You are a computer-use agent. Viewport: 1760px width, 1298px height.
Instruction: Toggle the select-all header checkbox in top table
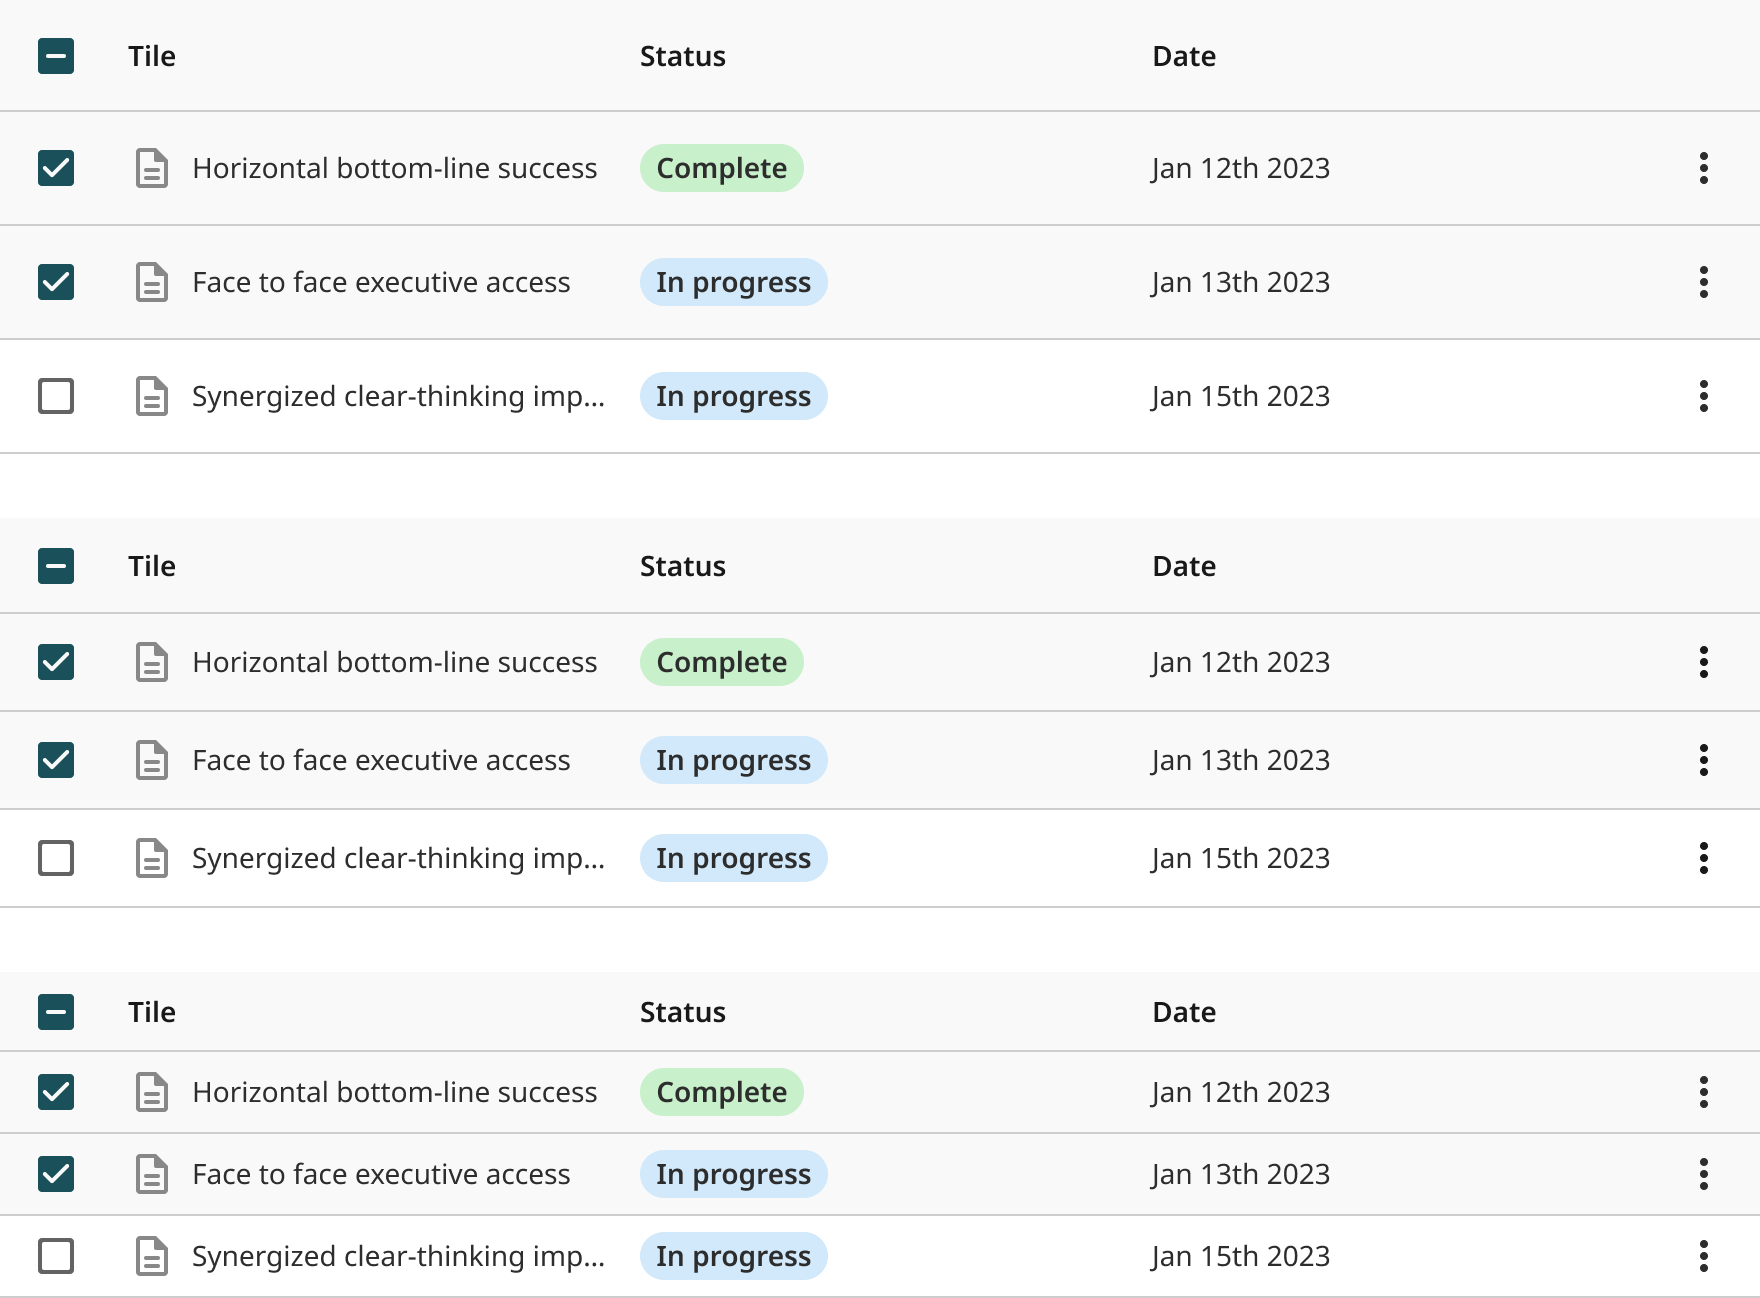[56, 56]
